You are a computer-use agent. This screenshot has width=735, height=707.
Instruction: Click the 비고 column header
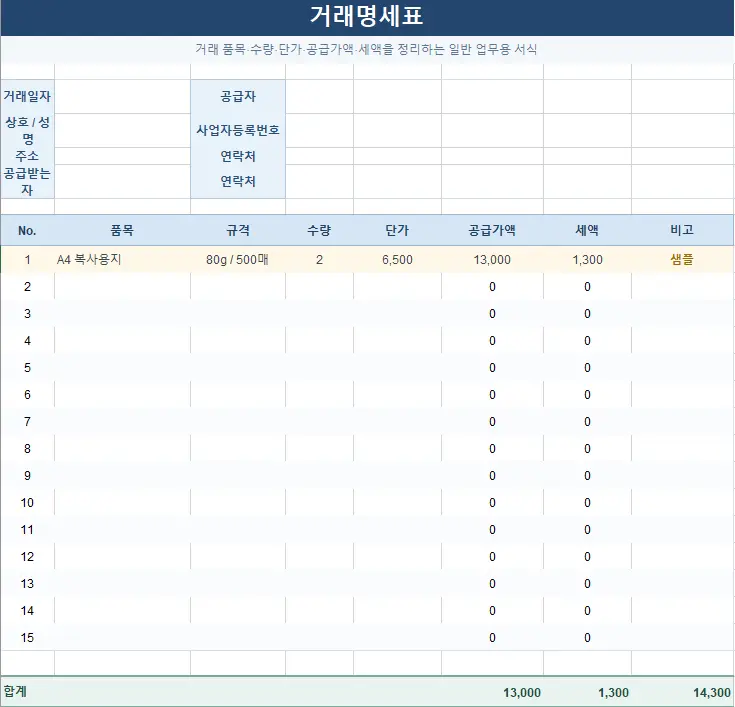[x=682, y=230]
